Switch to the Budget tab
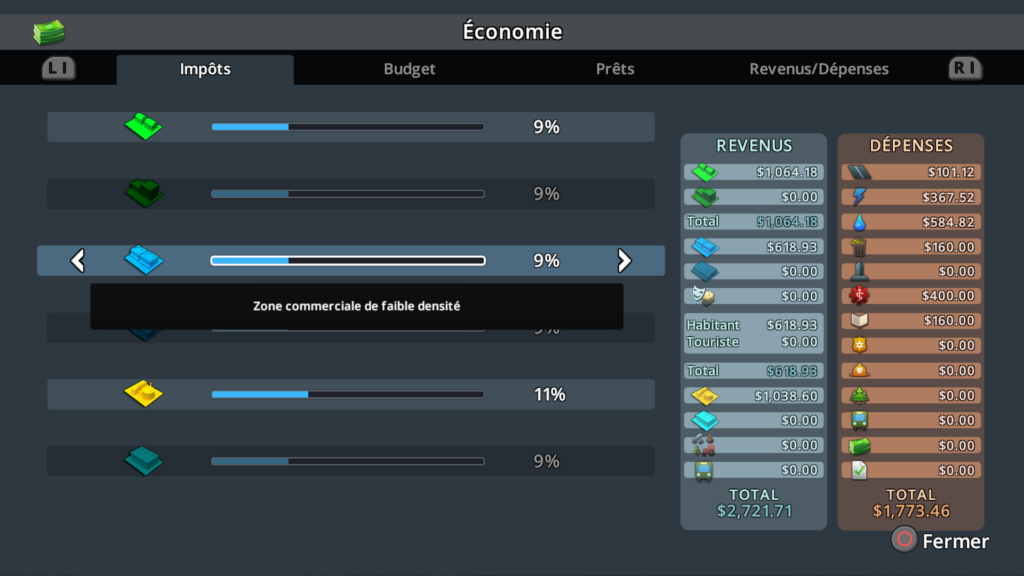 (410, 69)
